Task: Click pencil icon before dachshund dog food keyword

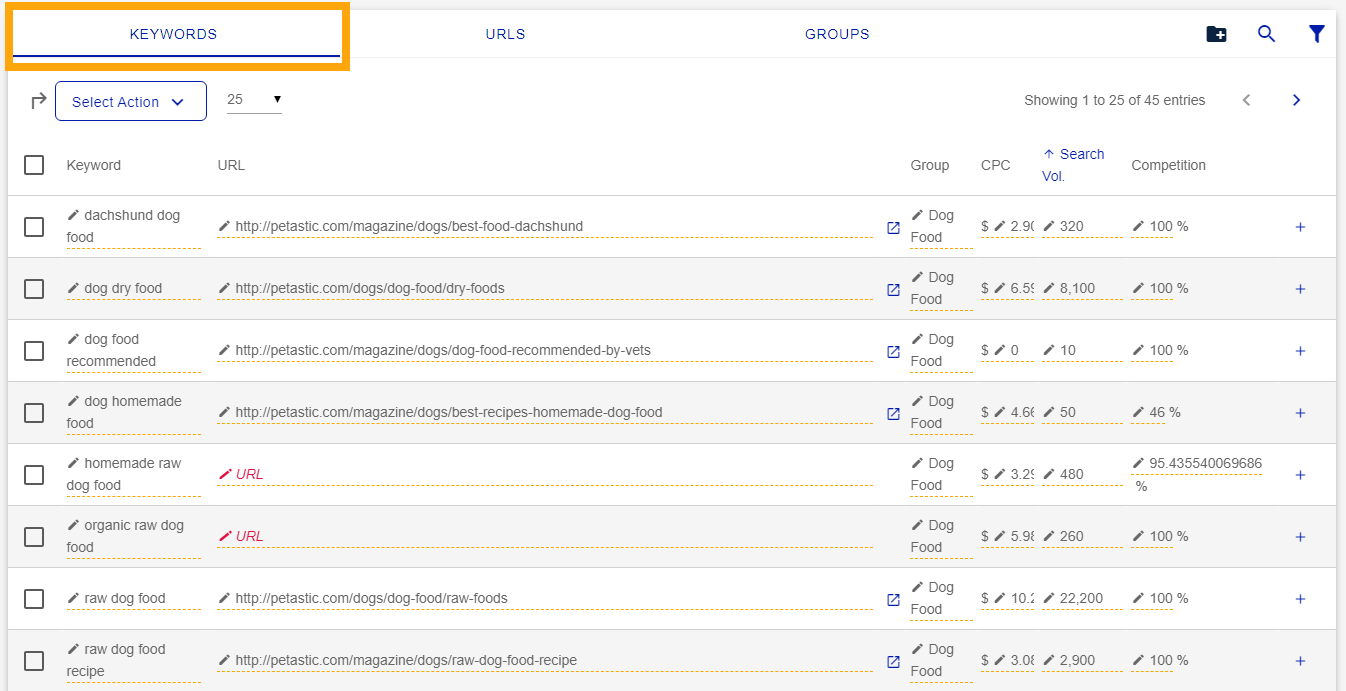Action: [73, 215]
